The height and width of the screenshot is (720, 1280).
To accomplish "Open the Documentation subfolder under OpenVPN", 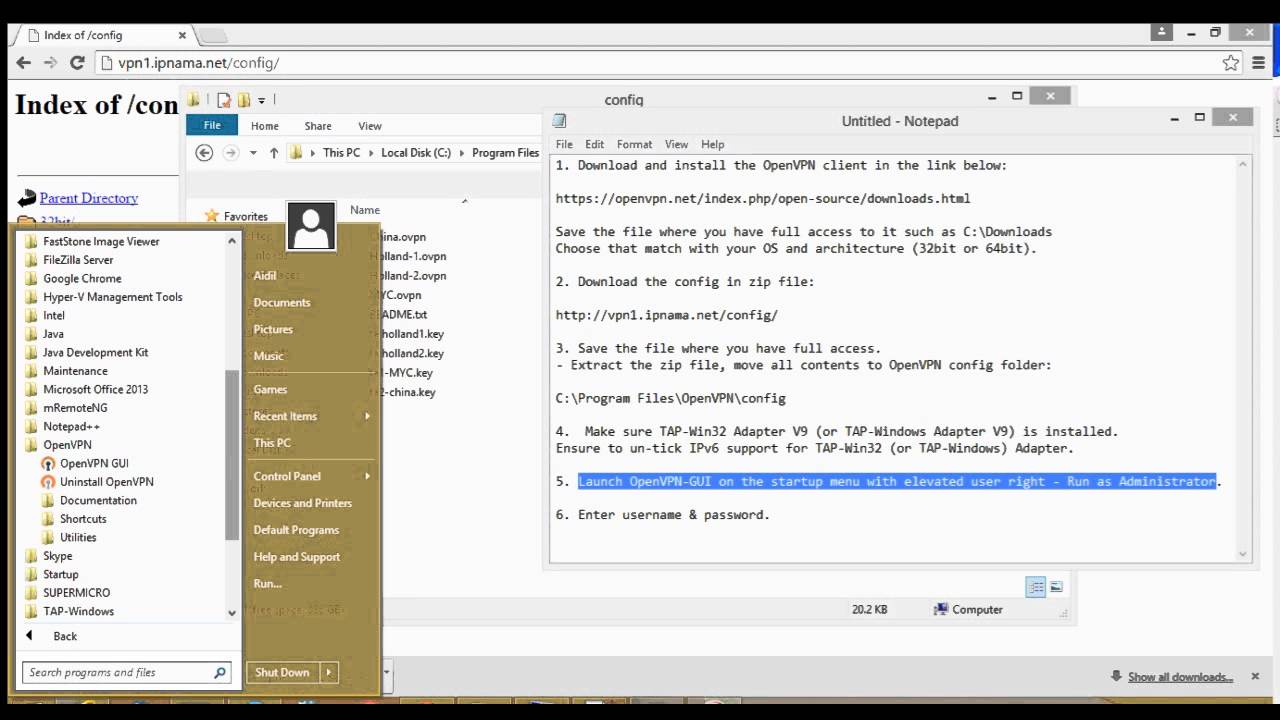I will 98,501.
